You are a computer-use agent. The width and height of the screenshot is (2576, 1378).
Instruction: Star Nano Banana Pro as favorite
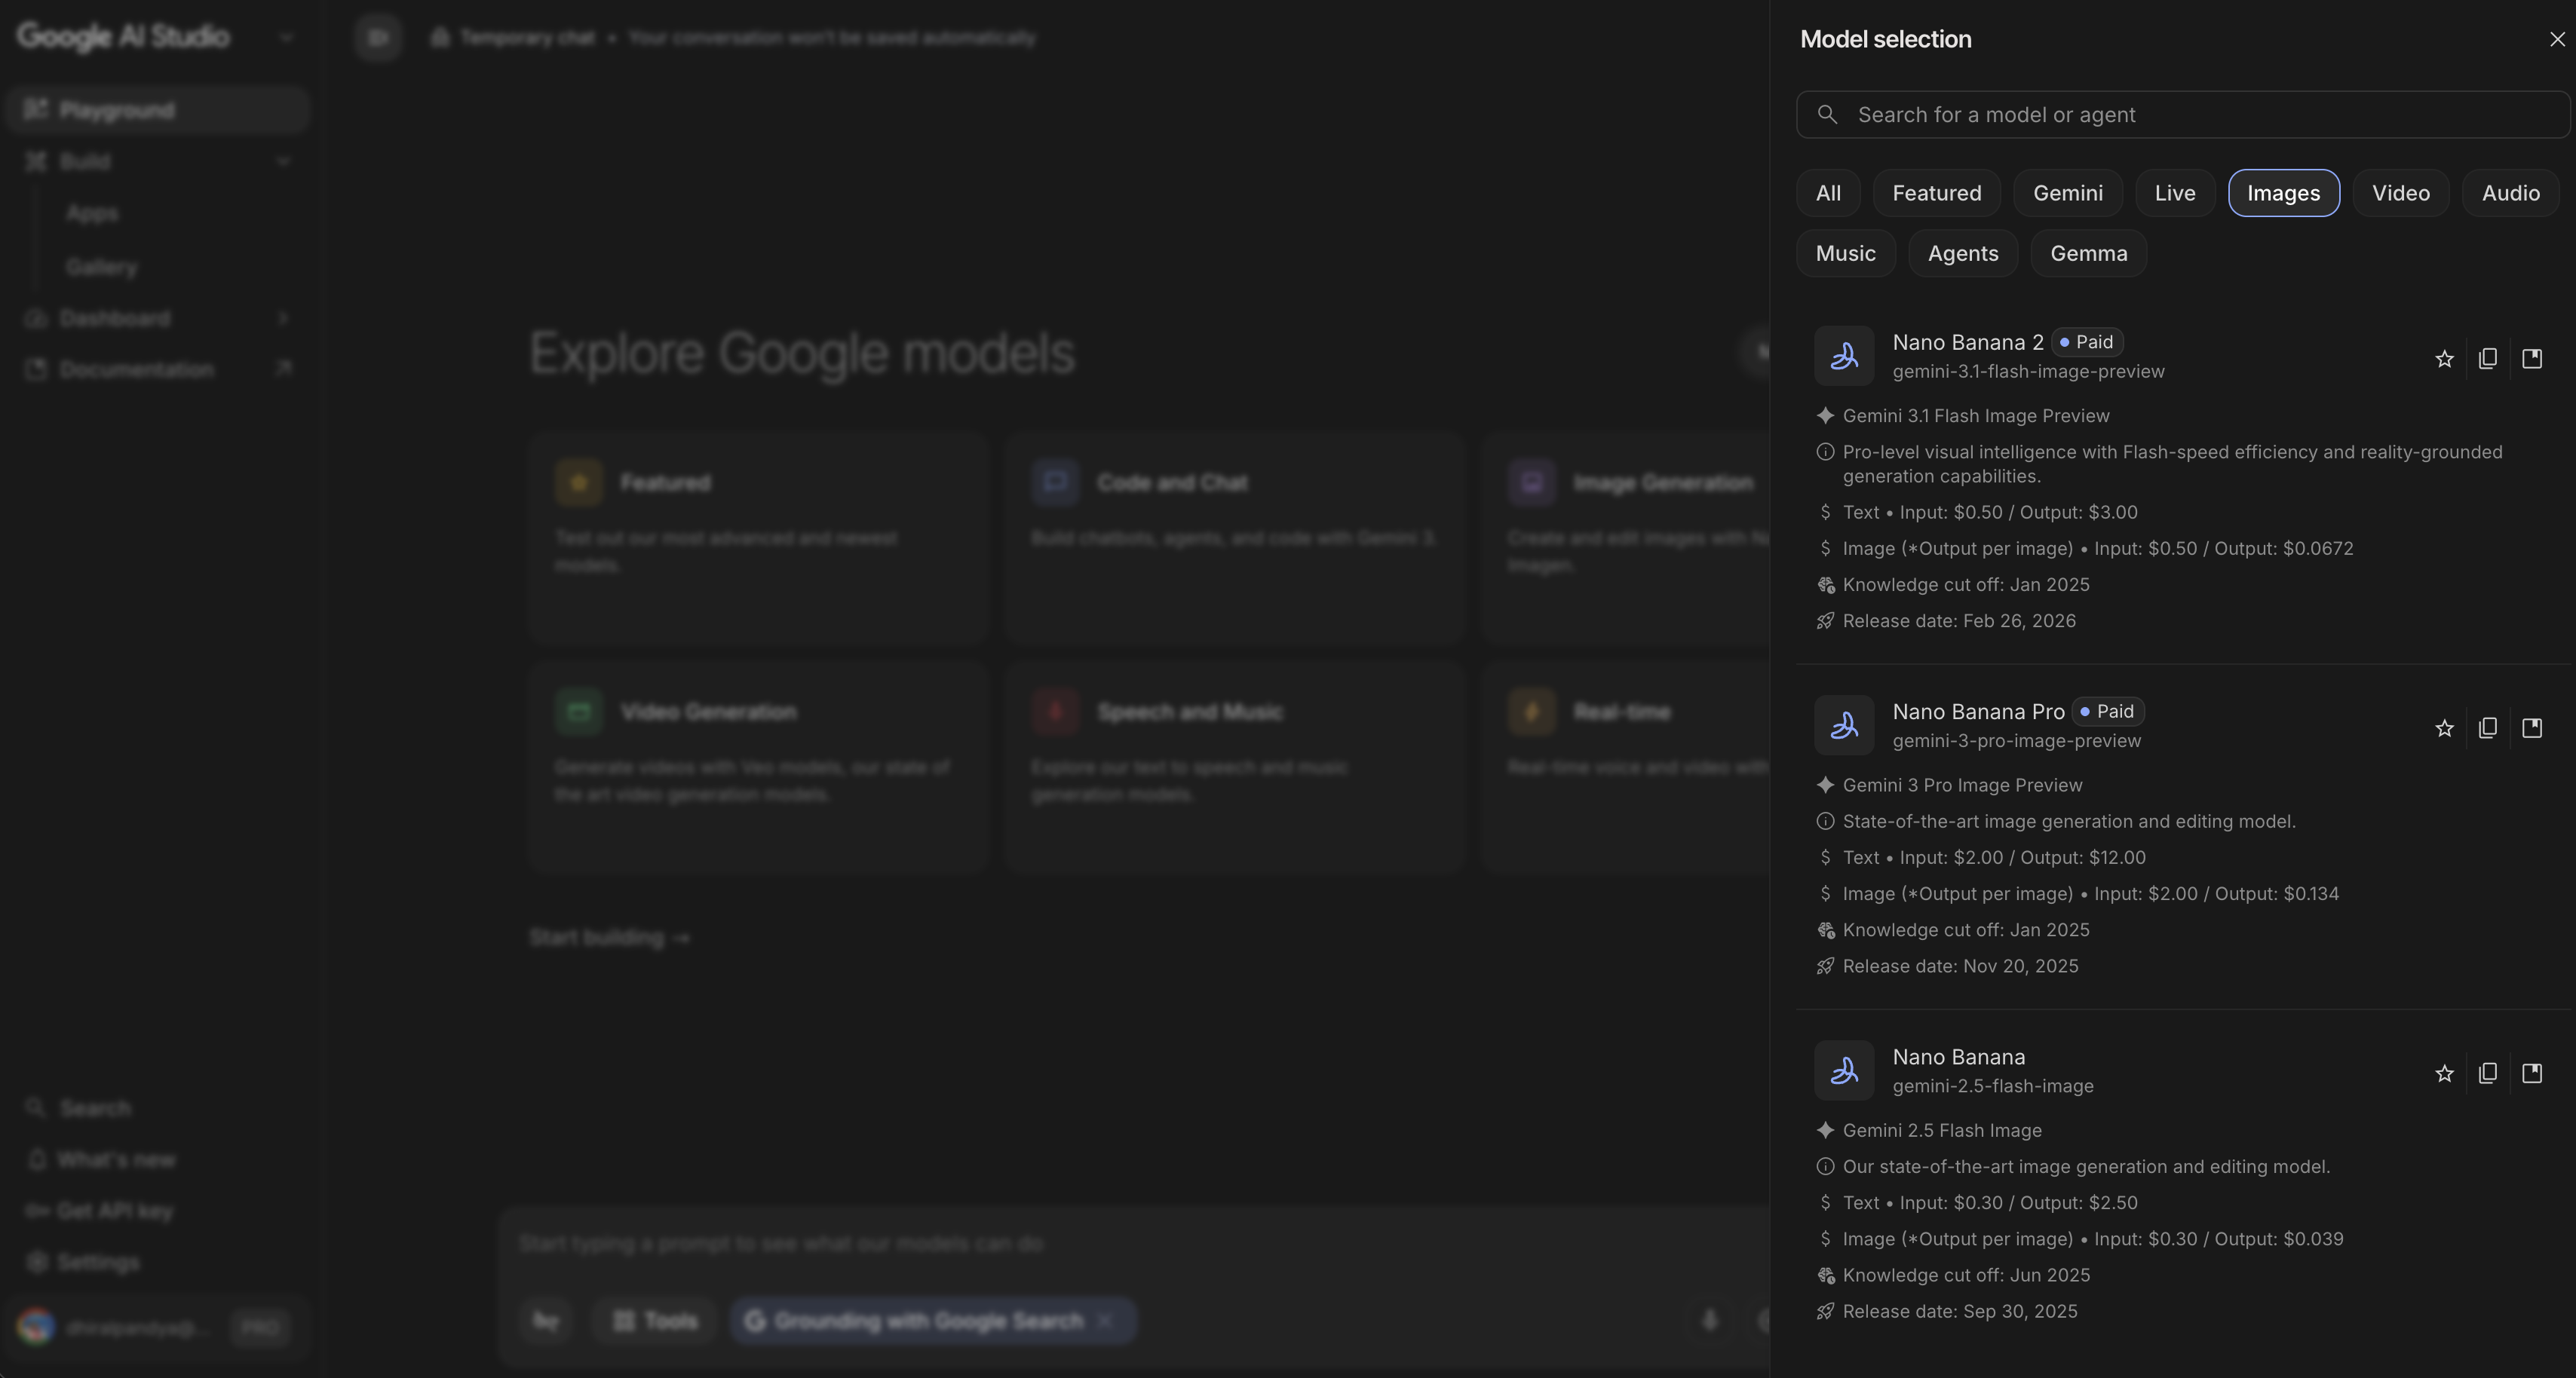tap(2444, 728)
